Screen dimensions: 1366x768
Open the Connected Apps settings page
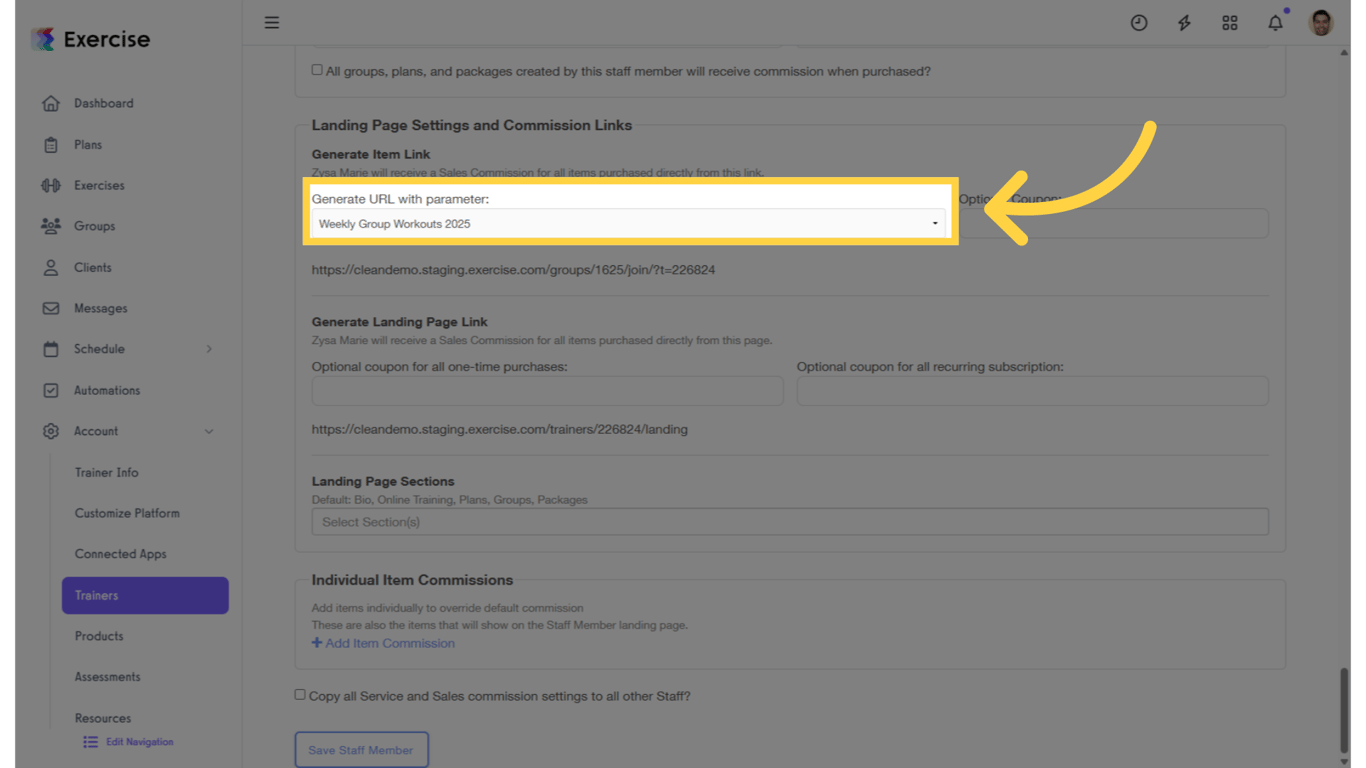pos(120,553)
